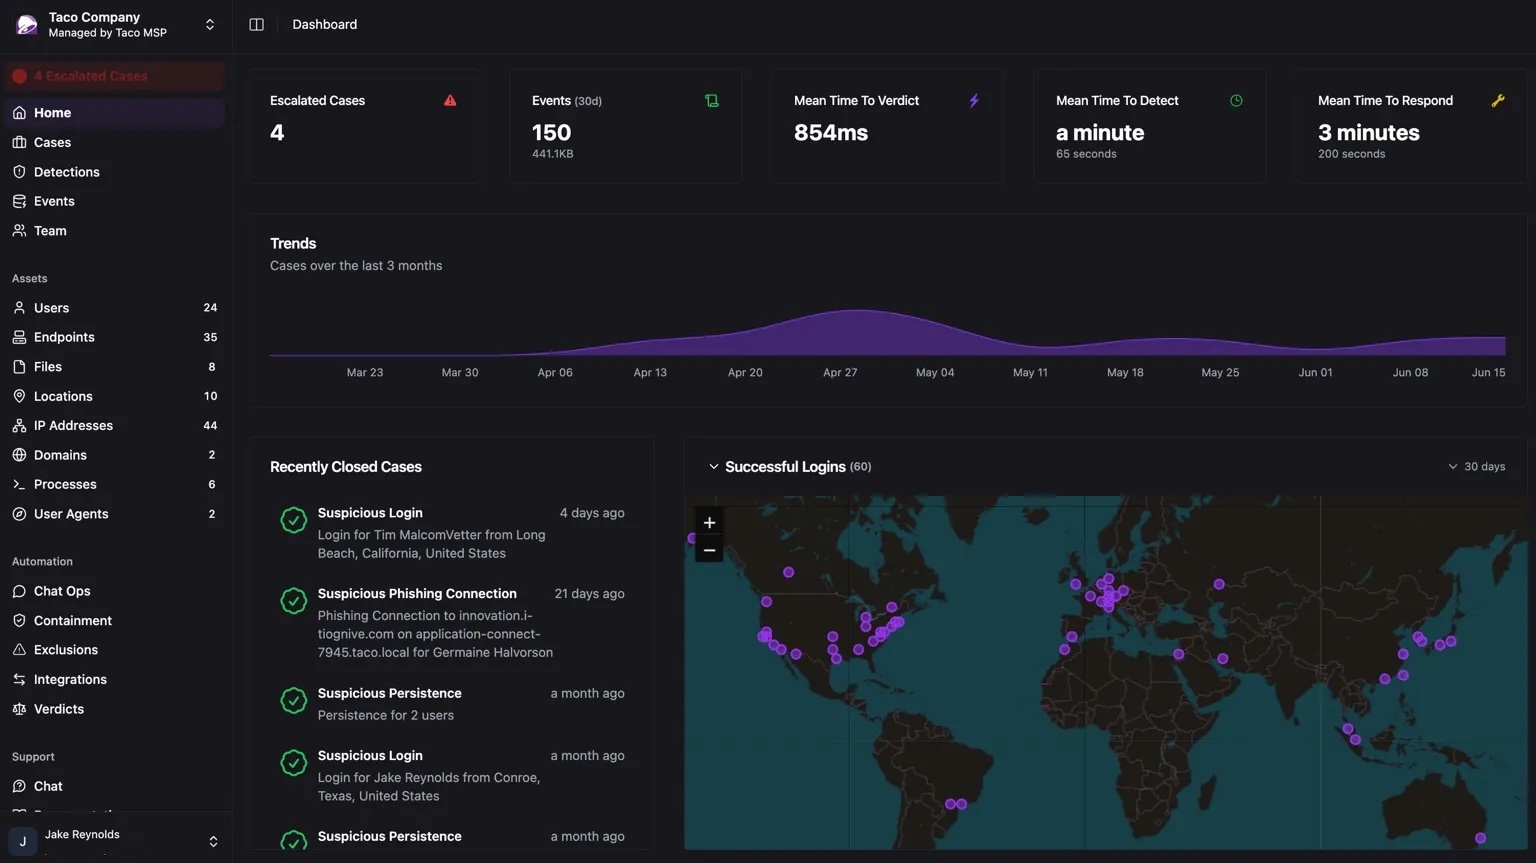
Task: Click the Containment automation icon
Action: coord(20,620)
